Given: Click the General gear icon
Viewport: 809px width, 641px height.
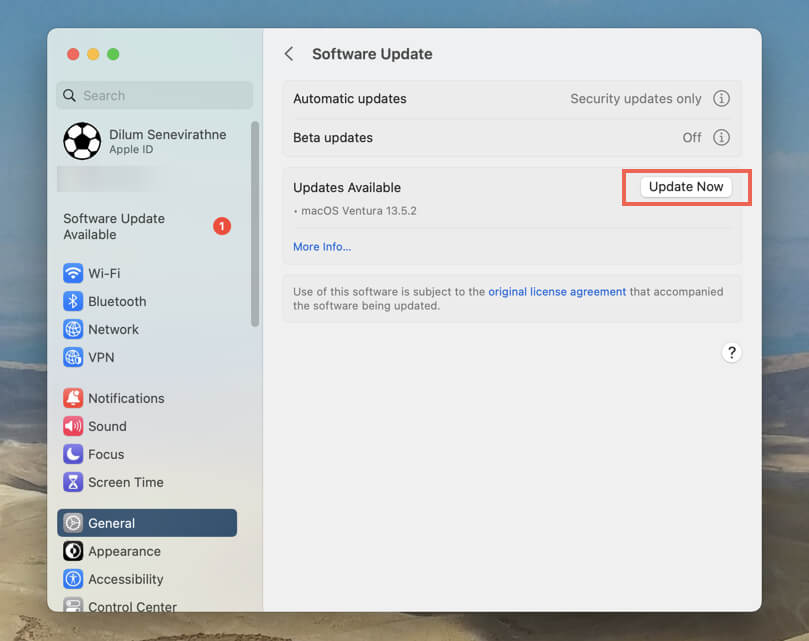Looking at the screenshot, I should click(73, 523).
